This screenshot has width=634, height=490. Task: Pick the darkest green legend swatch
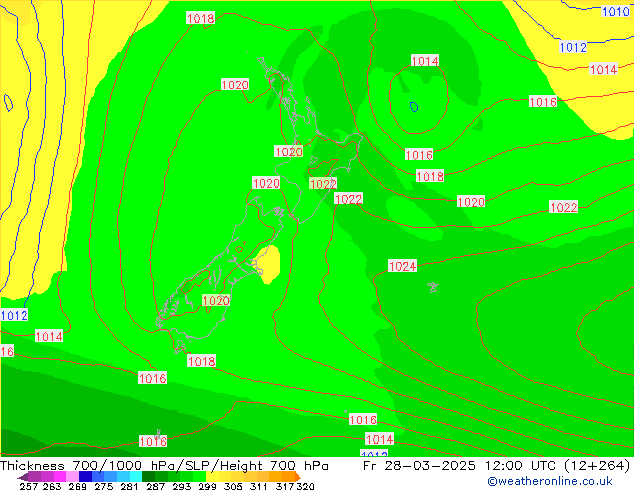click(148, 476)
